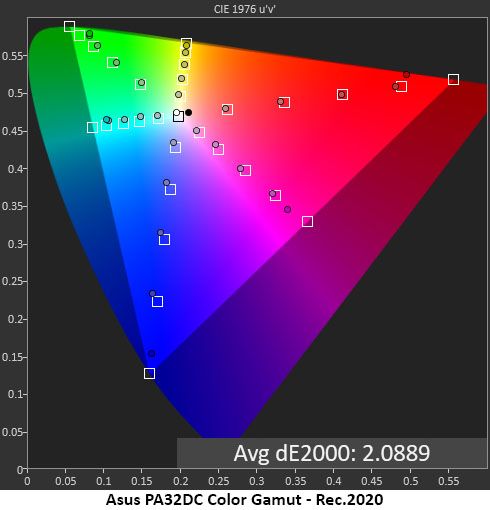
Task: Select the Rec.2020 green primary target square
Action: (69, 26)
